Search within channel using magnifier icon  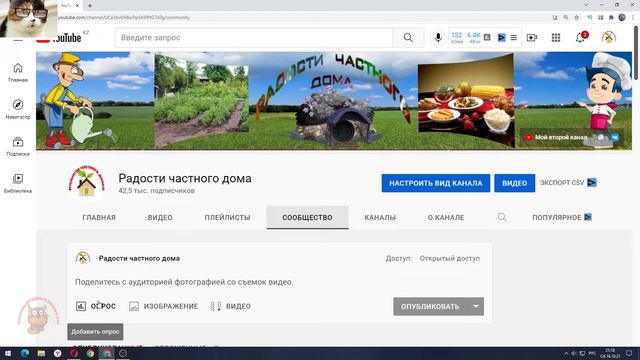502,217
